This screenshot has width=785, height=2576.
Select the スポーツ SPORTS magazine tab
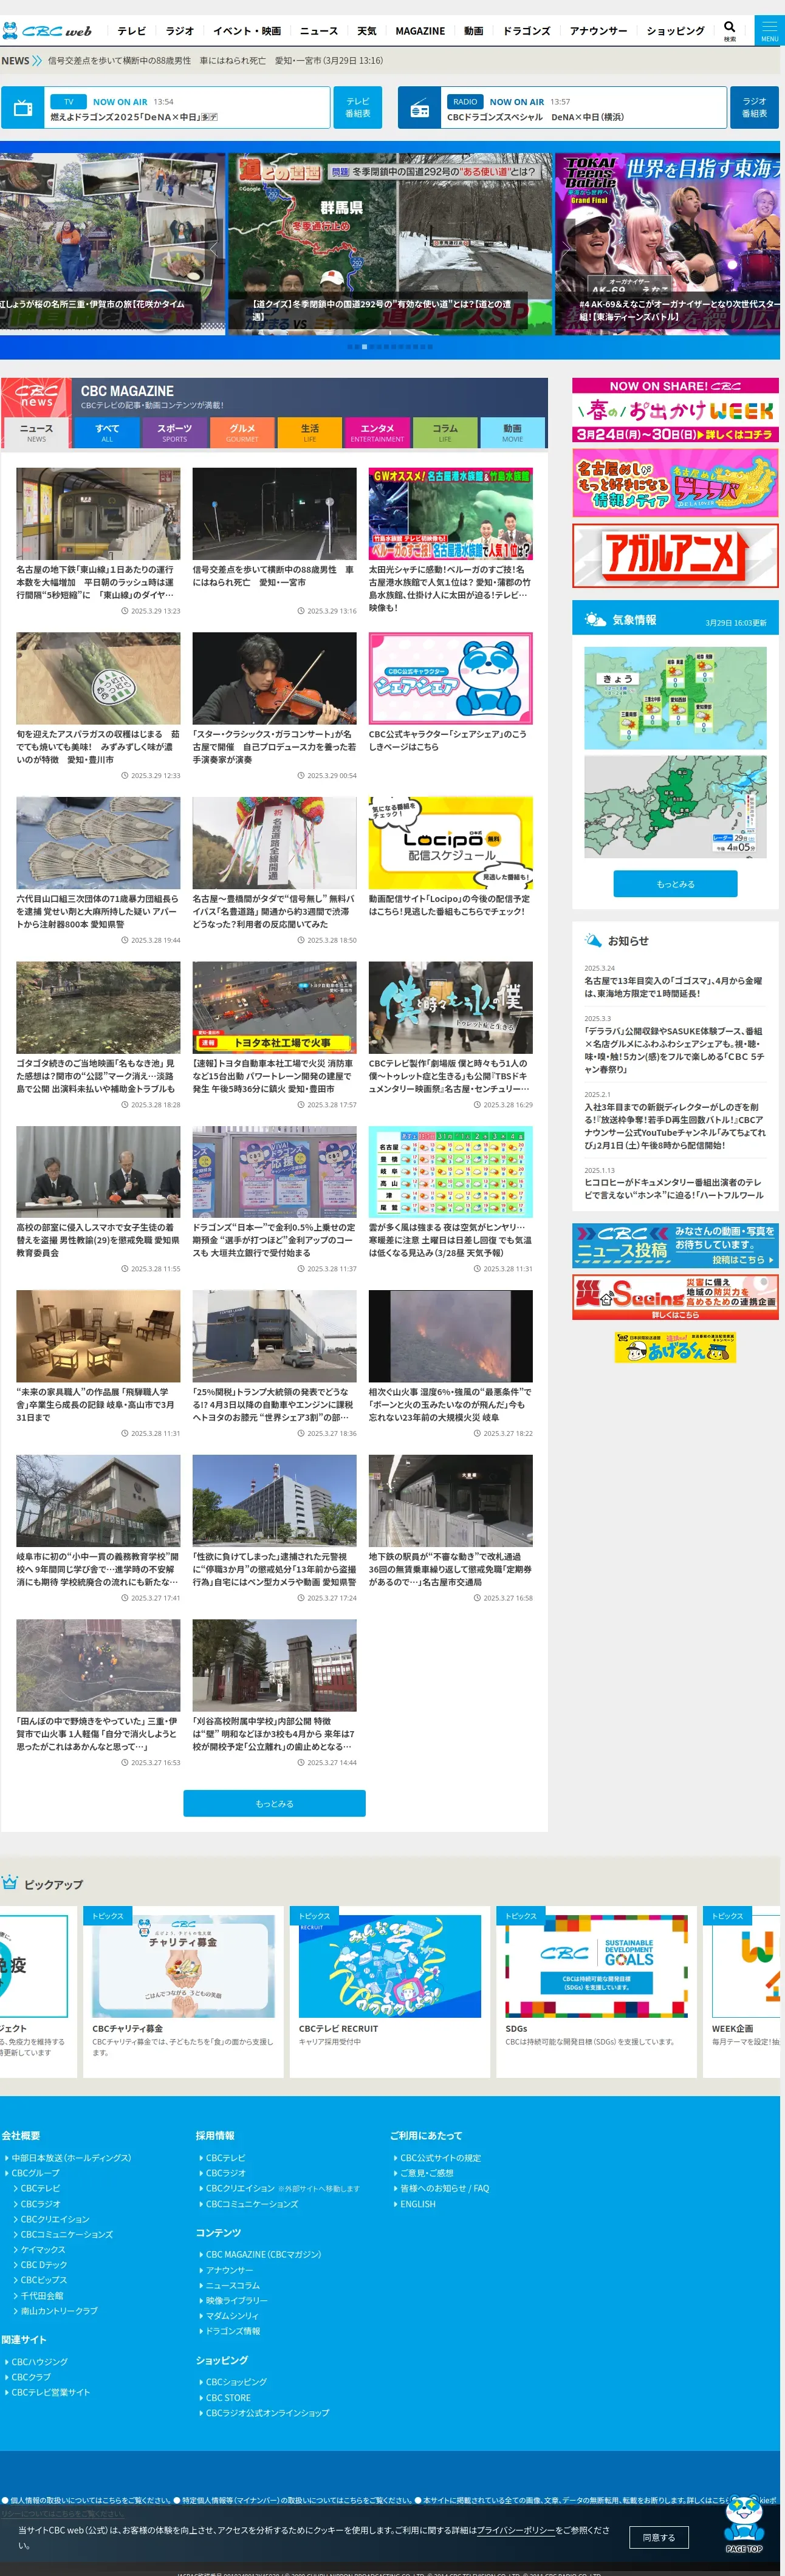[174, 432]
